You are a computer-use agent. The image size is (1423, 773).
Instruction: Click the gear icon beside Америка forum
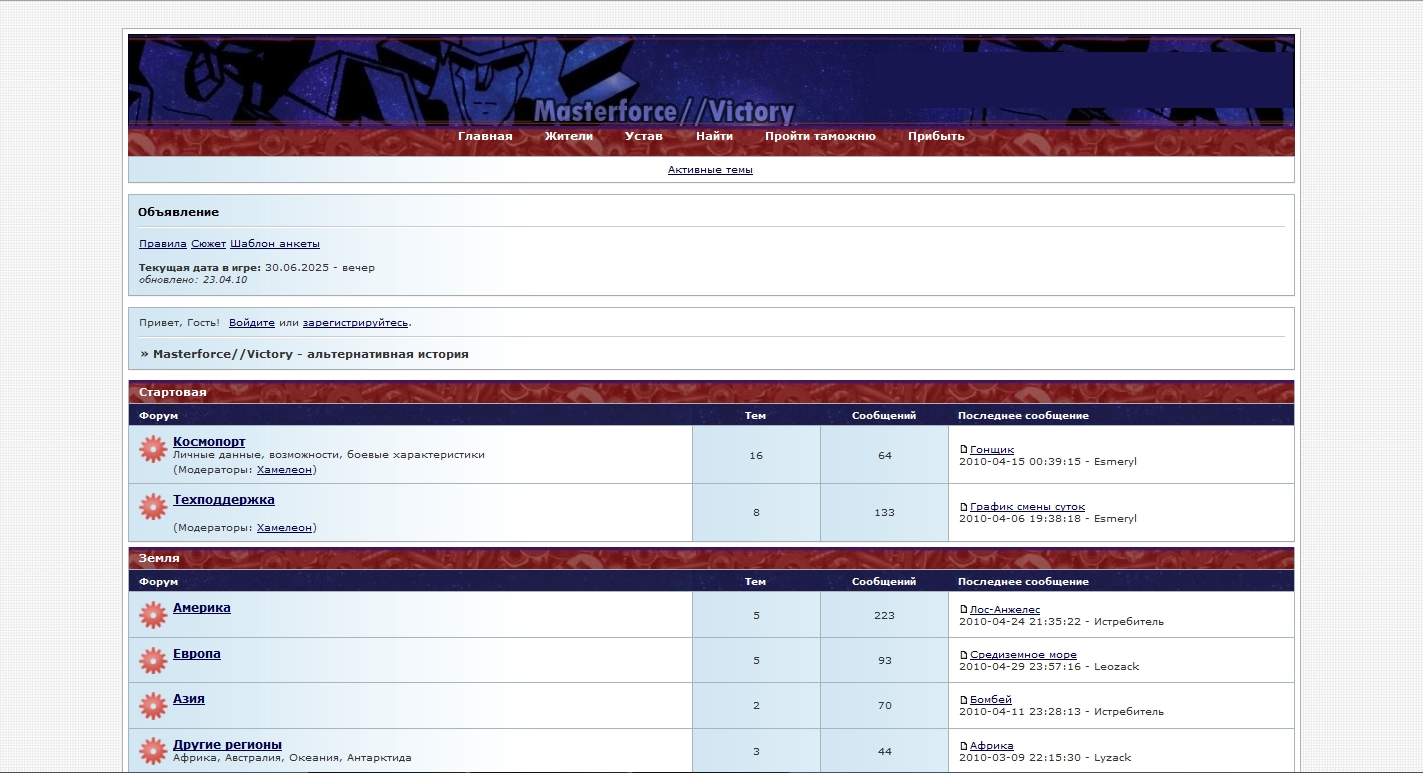[x=152, y=615]
